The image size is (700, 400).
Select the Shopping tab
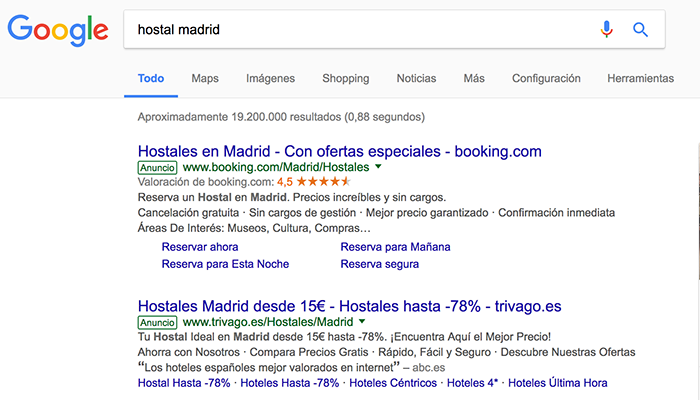[345, 78]
